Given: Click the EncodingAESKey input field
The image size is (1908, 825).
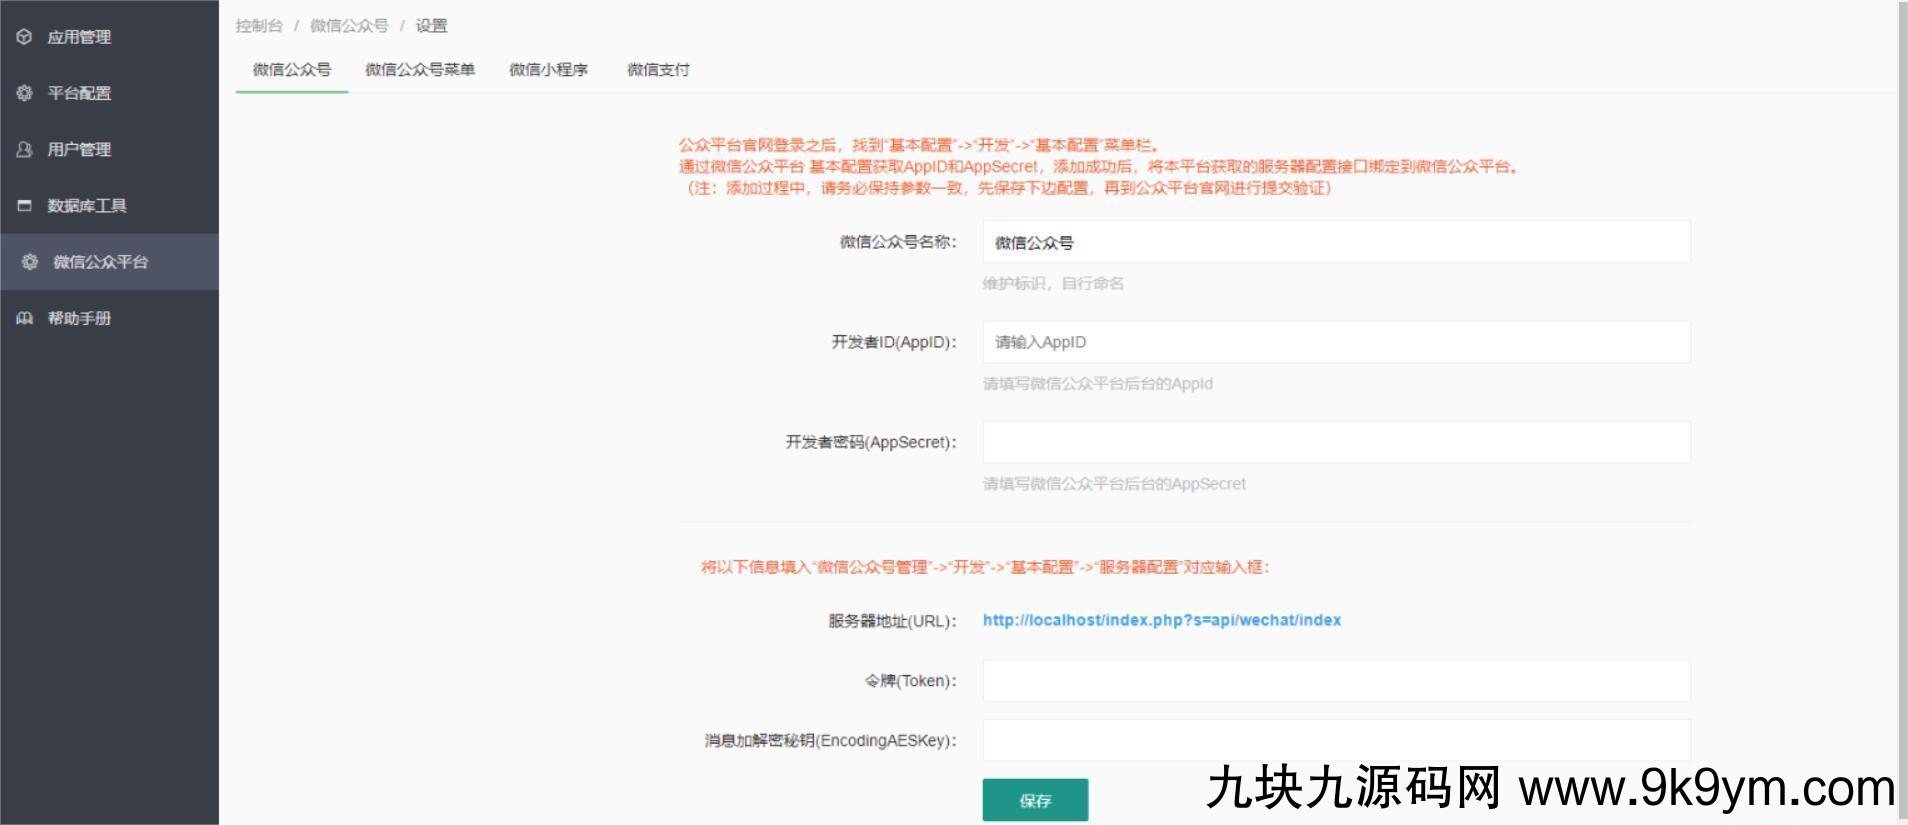Looking at the screenshot, I should point(1336,741).
